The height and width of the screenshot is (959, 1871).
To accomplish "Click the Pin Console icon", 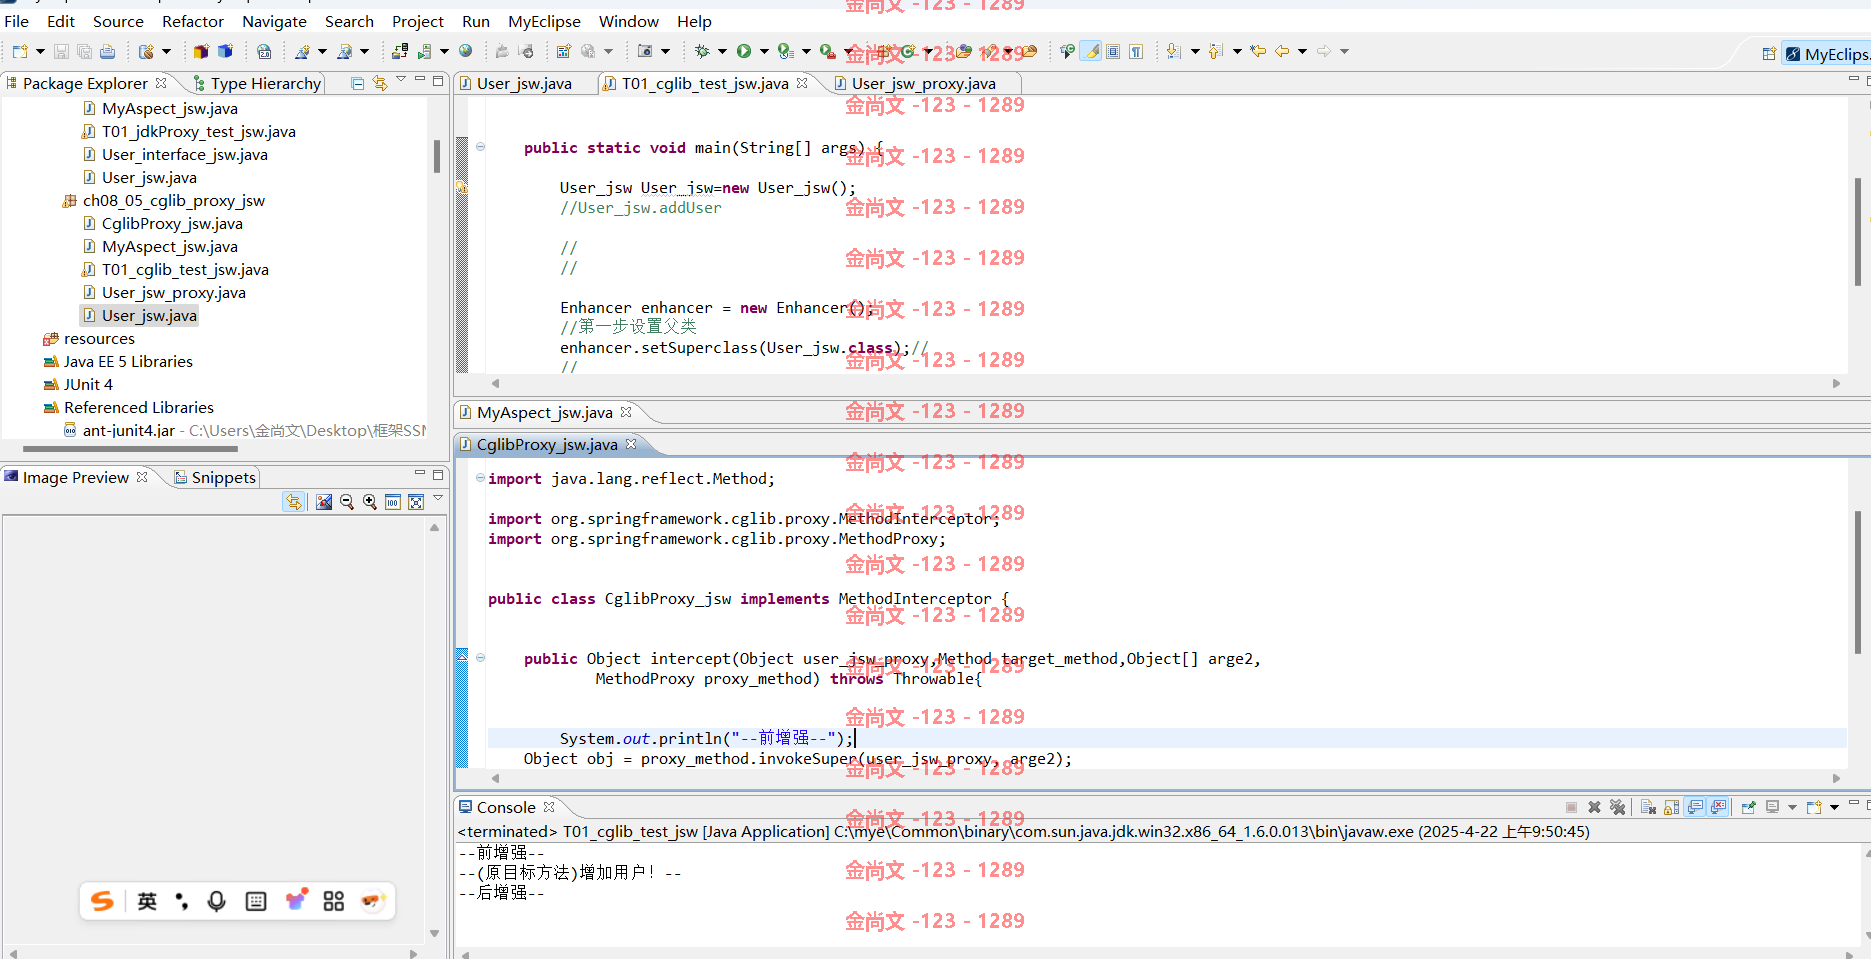I will point(1748,807).
